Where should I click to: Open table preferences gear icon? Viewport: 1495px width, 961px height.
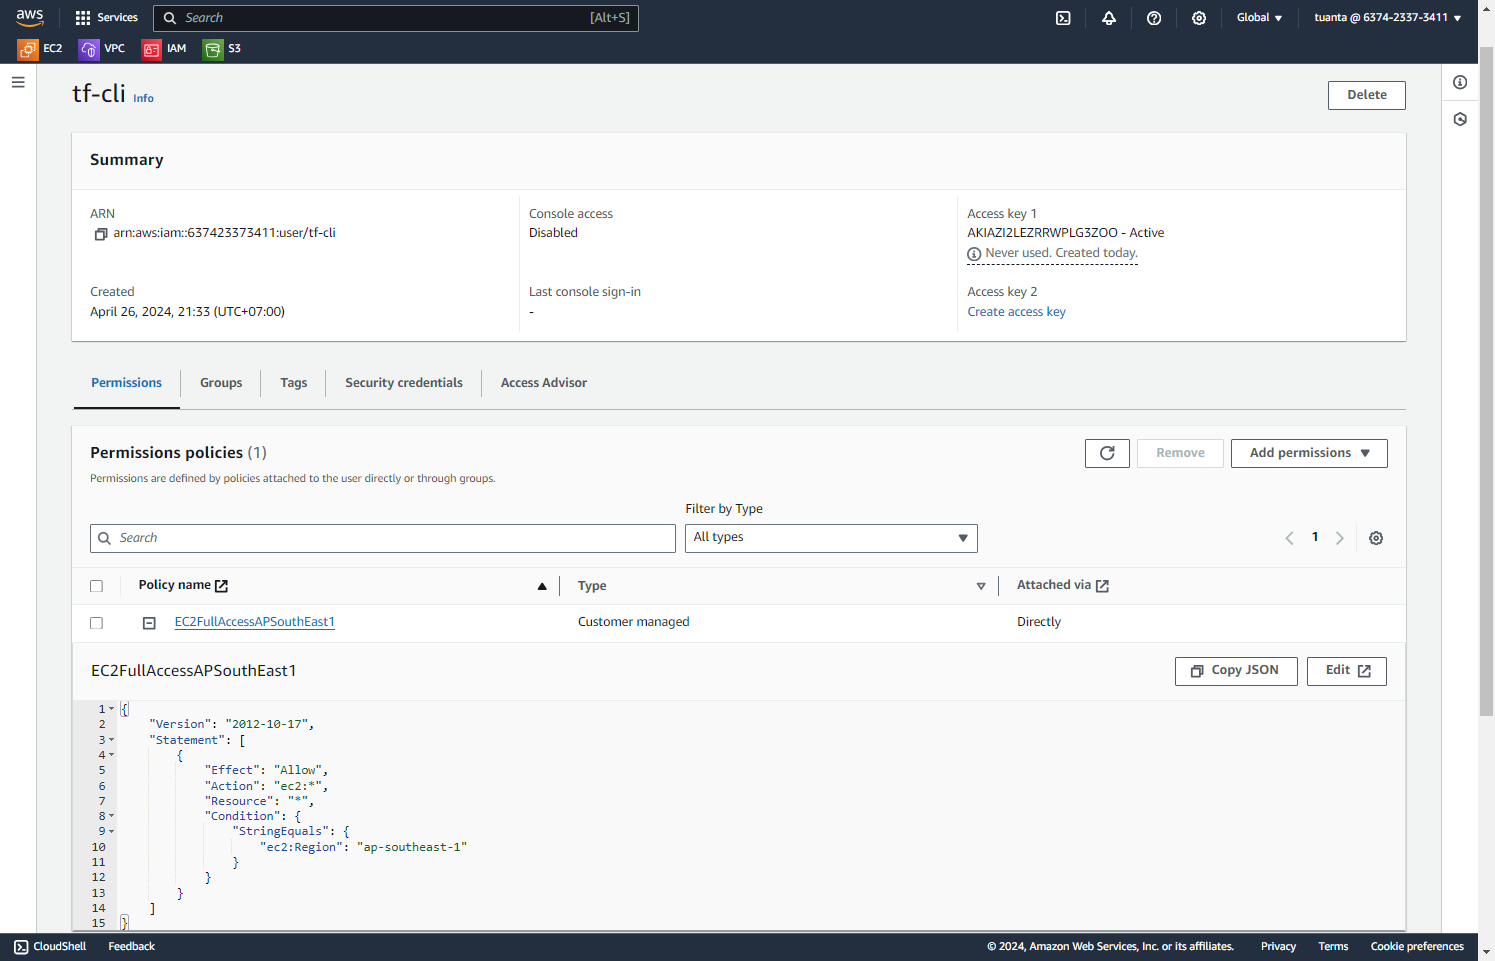(1376, 538)
